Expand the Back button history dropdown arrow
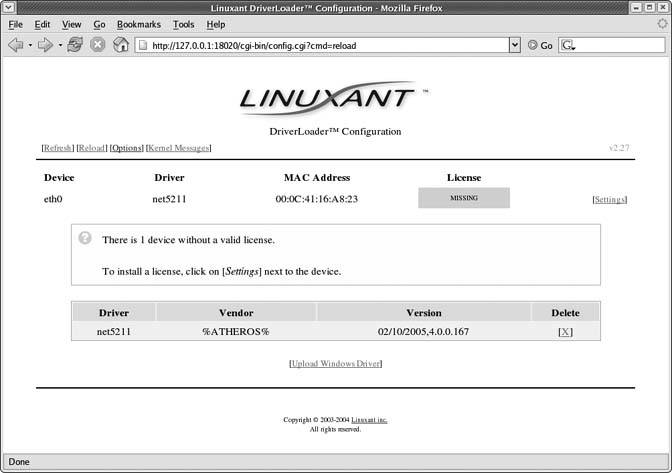 pyautogui.click(x=30, y=45)
